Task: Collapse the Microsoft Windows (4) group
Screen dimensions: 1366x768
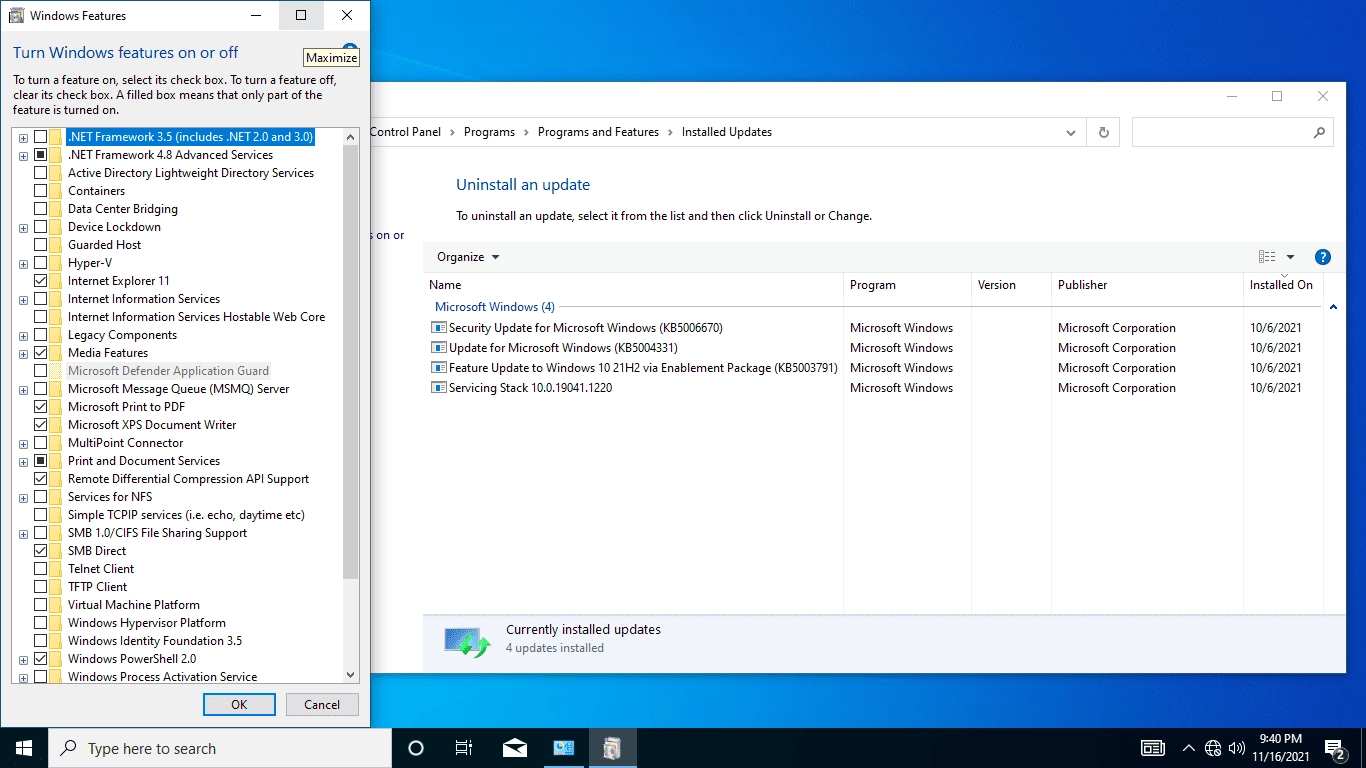Action: tap(1334, 307)
